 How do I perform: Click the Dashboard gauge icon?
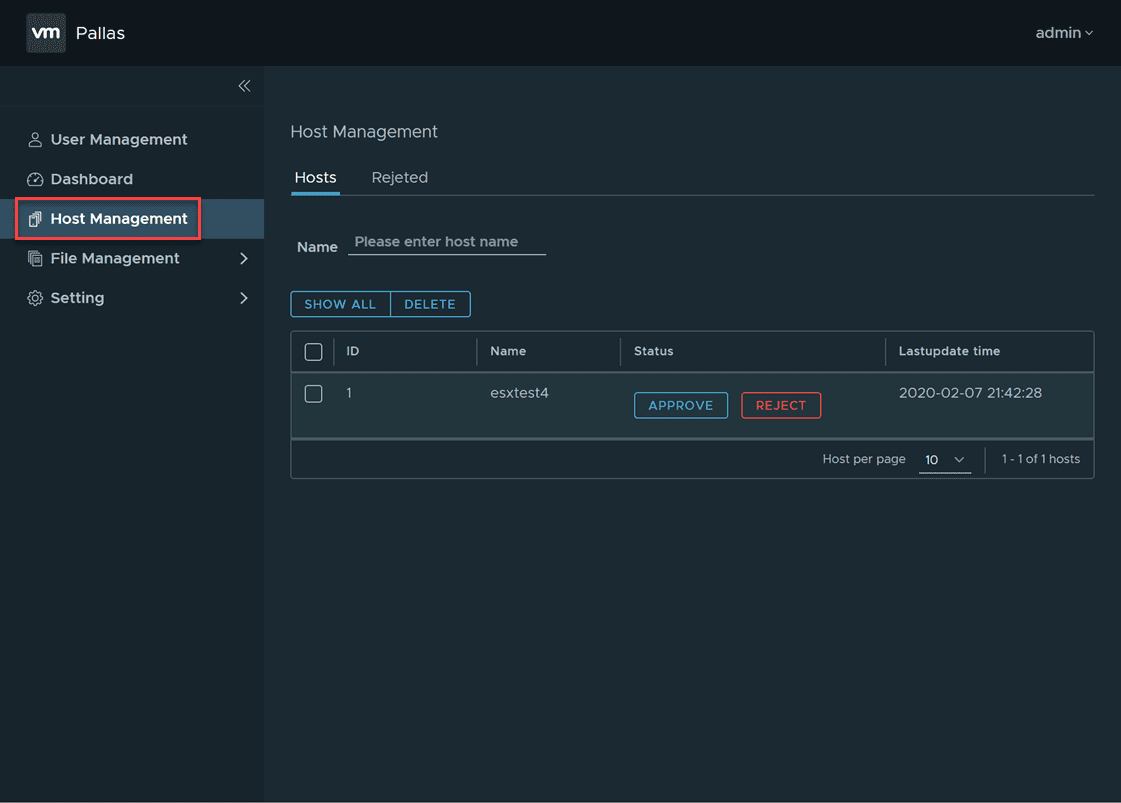(35, 179)
